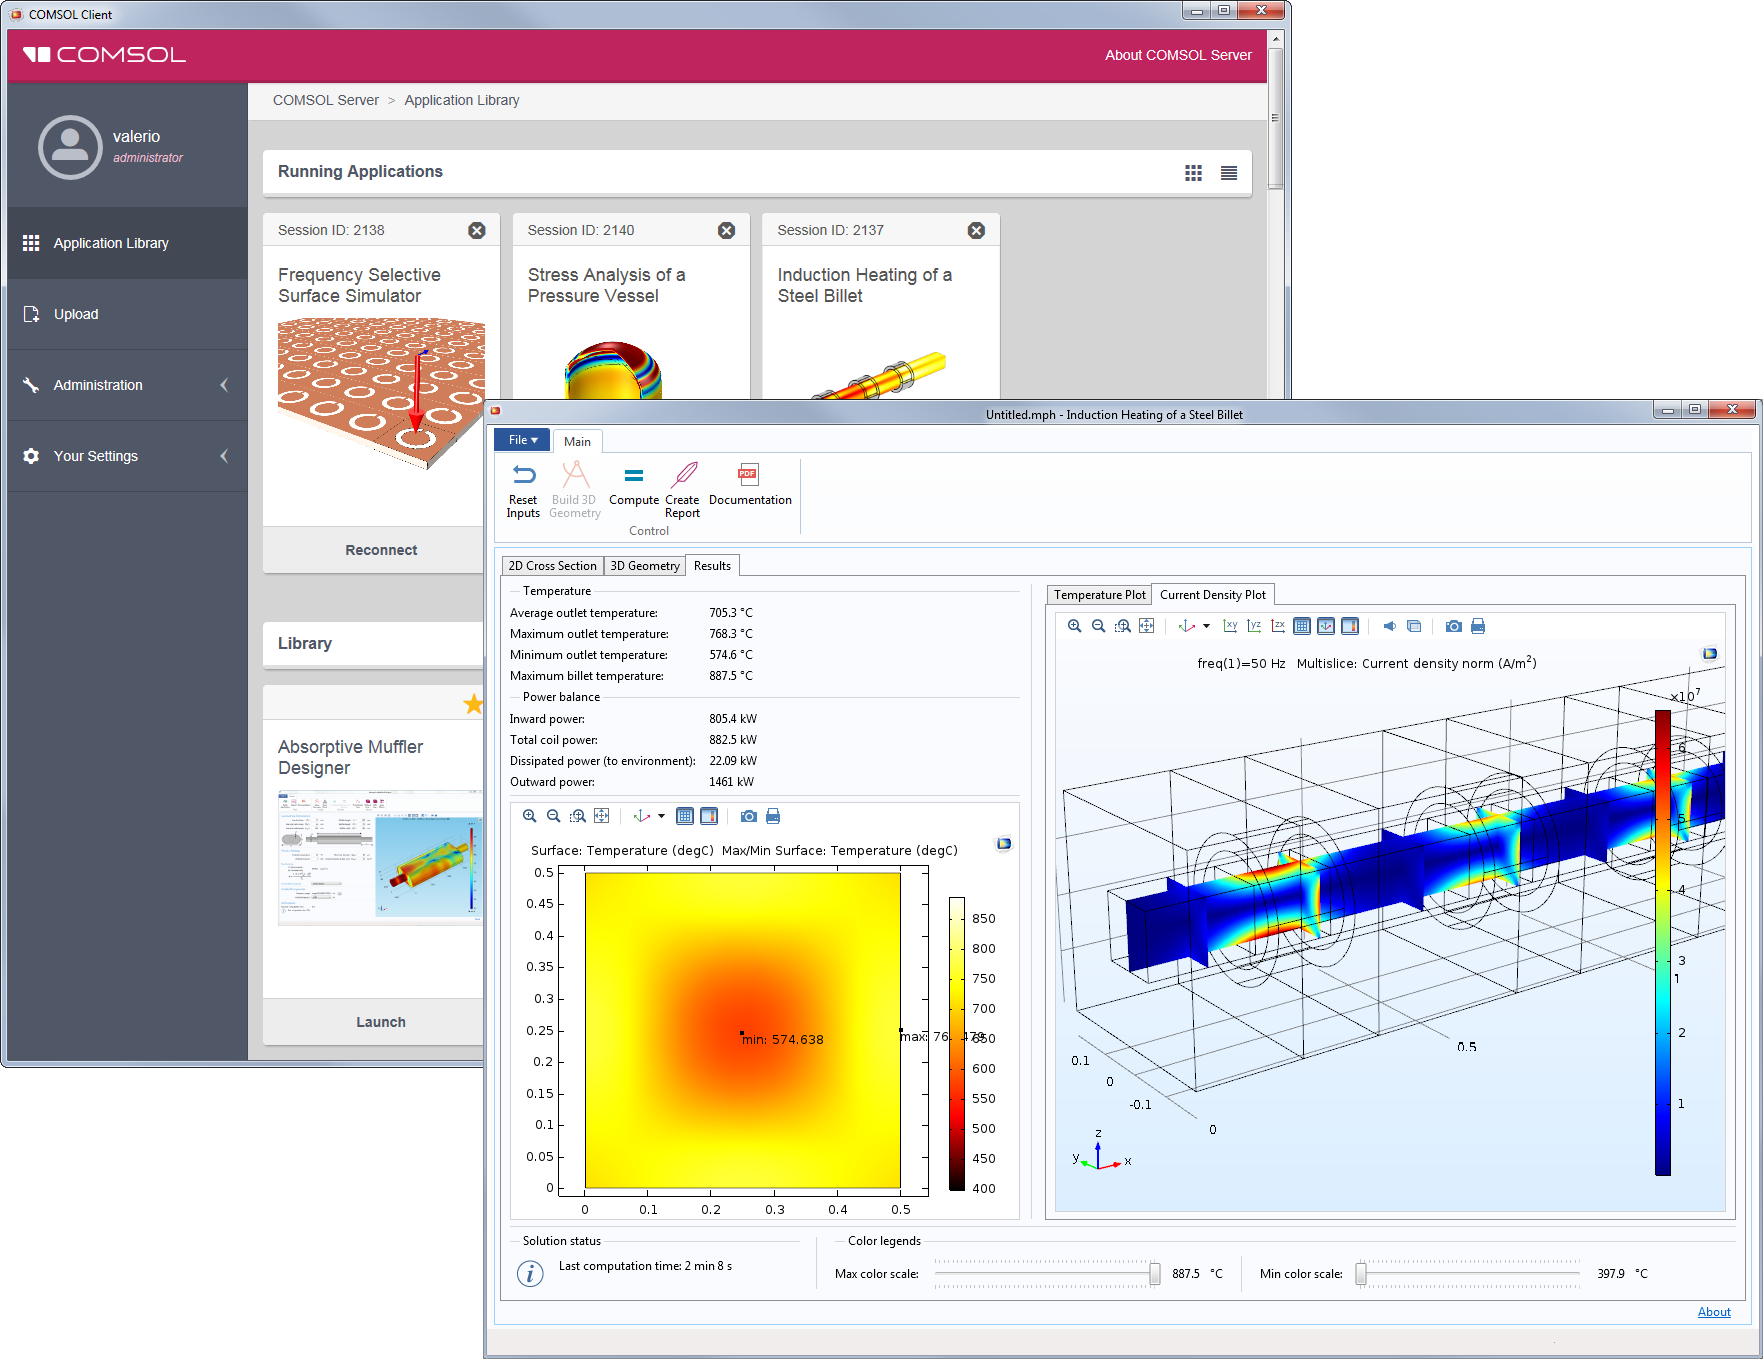Open Application Library in the sidebar

click(127, 243)
